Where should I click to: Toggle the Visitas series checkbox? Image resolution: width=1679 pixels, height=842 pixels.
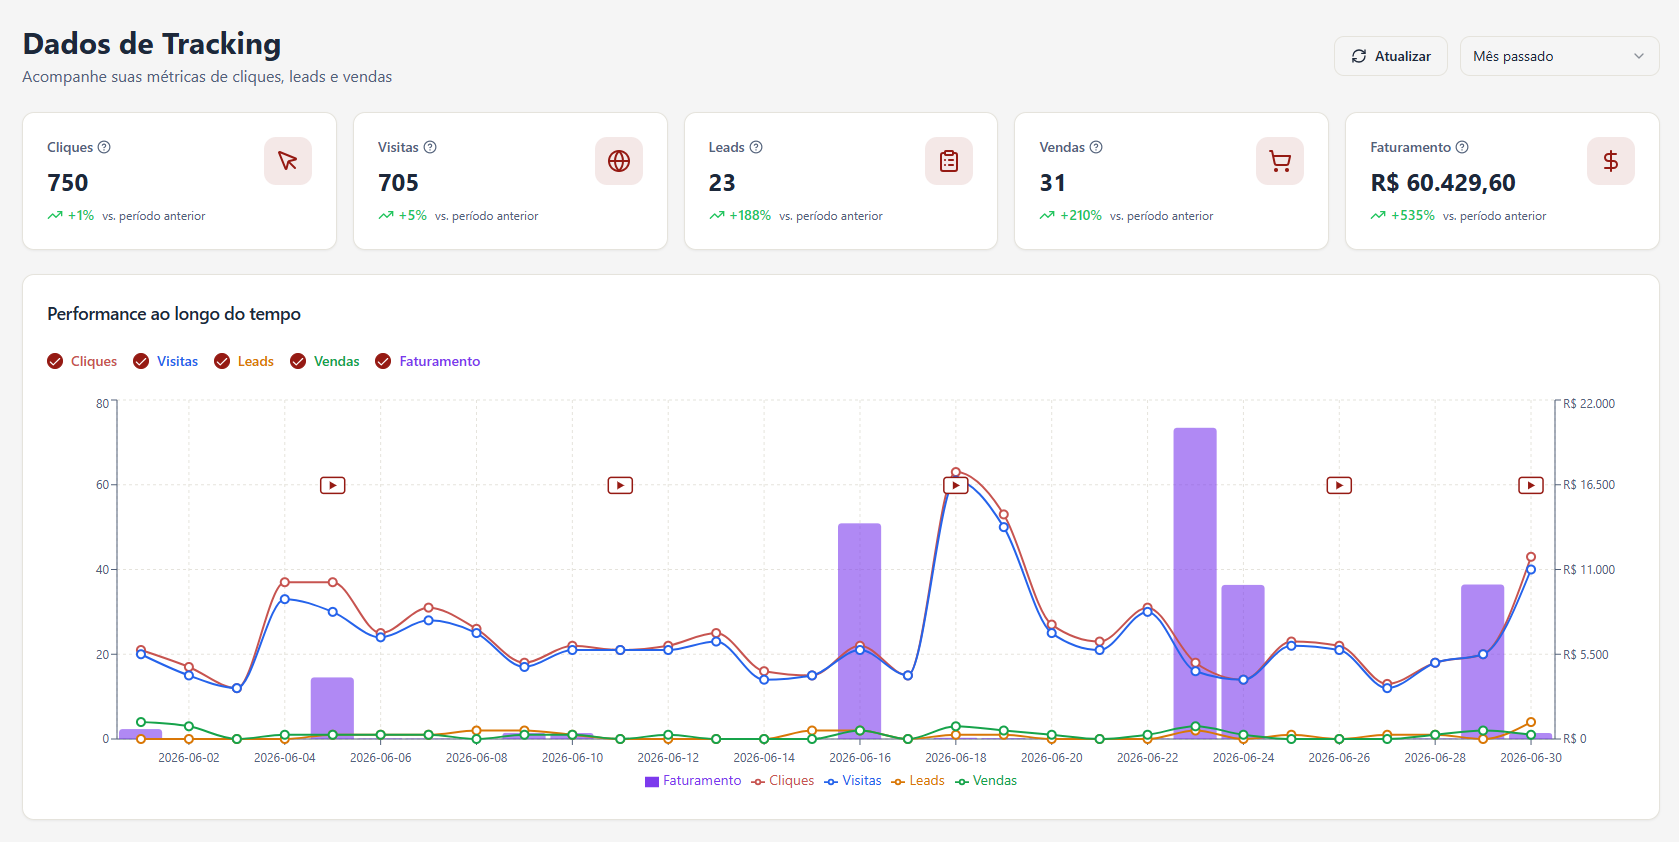[141, 361]
